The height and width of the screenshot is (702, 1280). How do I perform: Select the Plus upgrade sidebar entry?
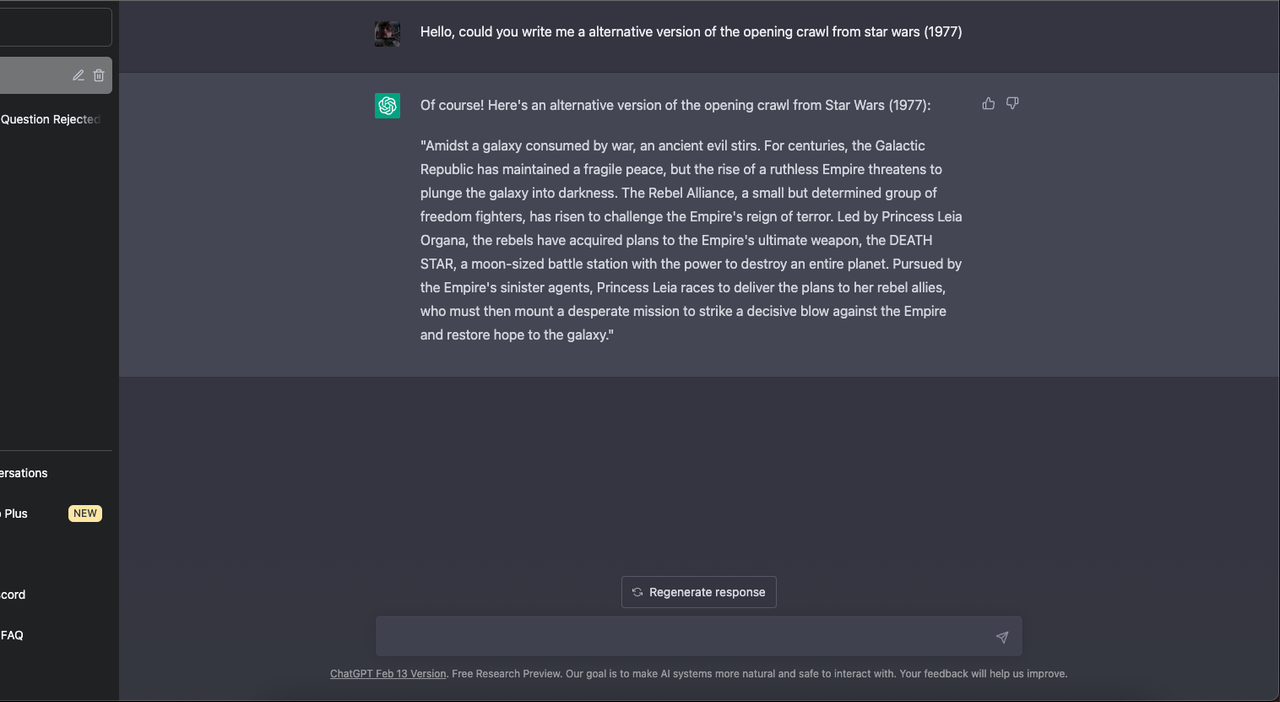point(16,513)
